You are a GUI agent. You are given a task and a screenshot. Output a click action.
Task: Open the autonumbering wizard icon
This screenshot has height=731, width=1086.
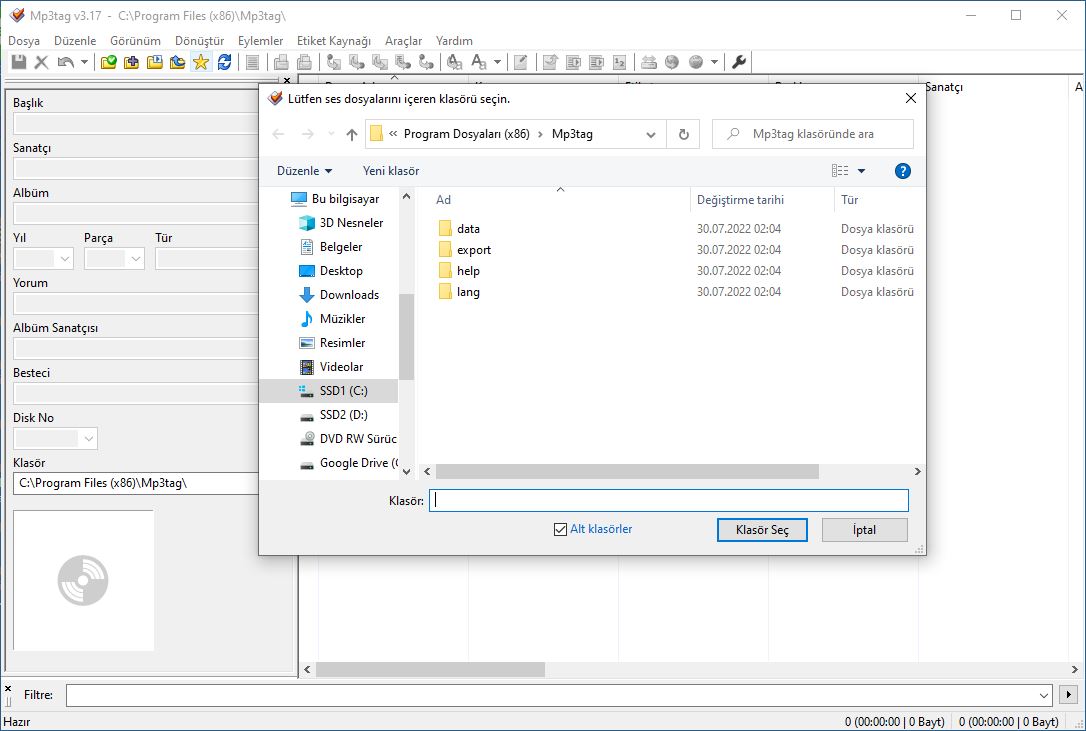620,62
